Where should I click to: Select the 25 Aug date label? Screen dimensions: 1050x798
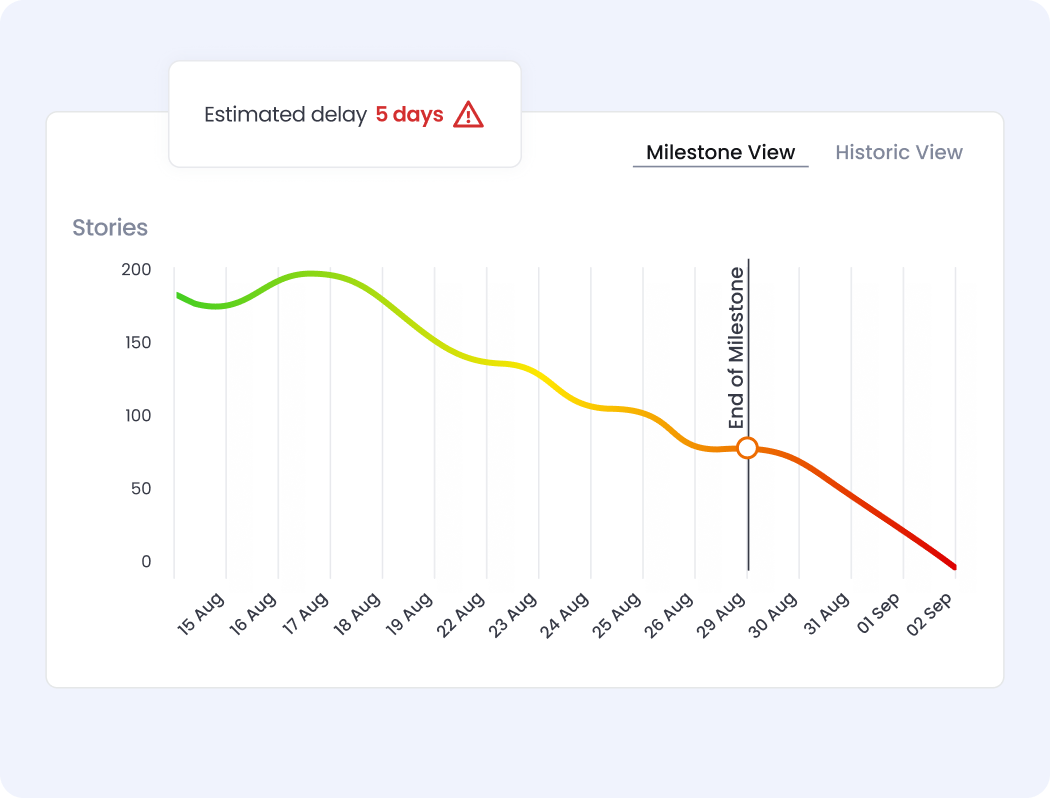(x=618, y=613)
